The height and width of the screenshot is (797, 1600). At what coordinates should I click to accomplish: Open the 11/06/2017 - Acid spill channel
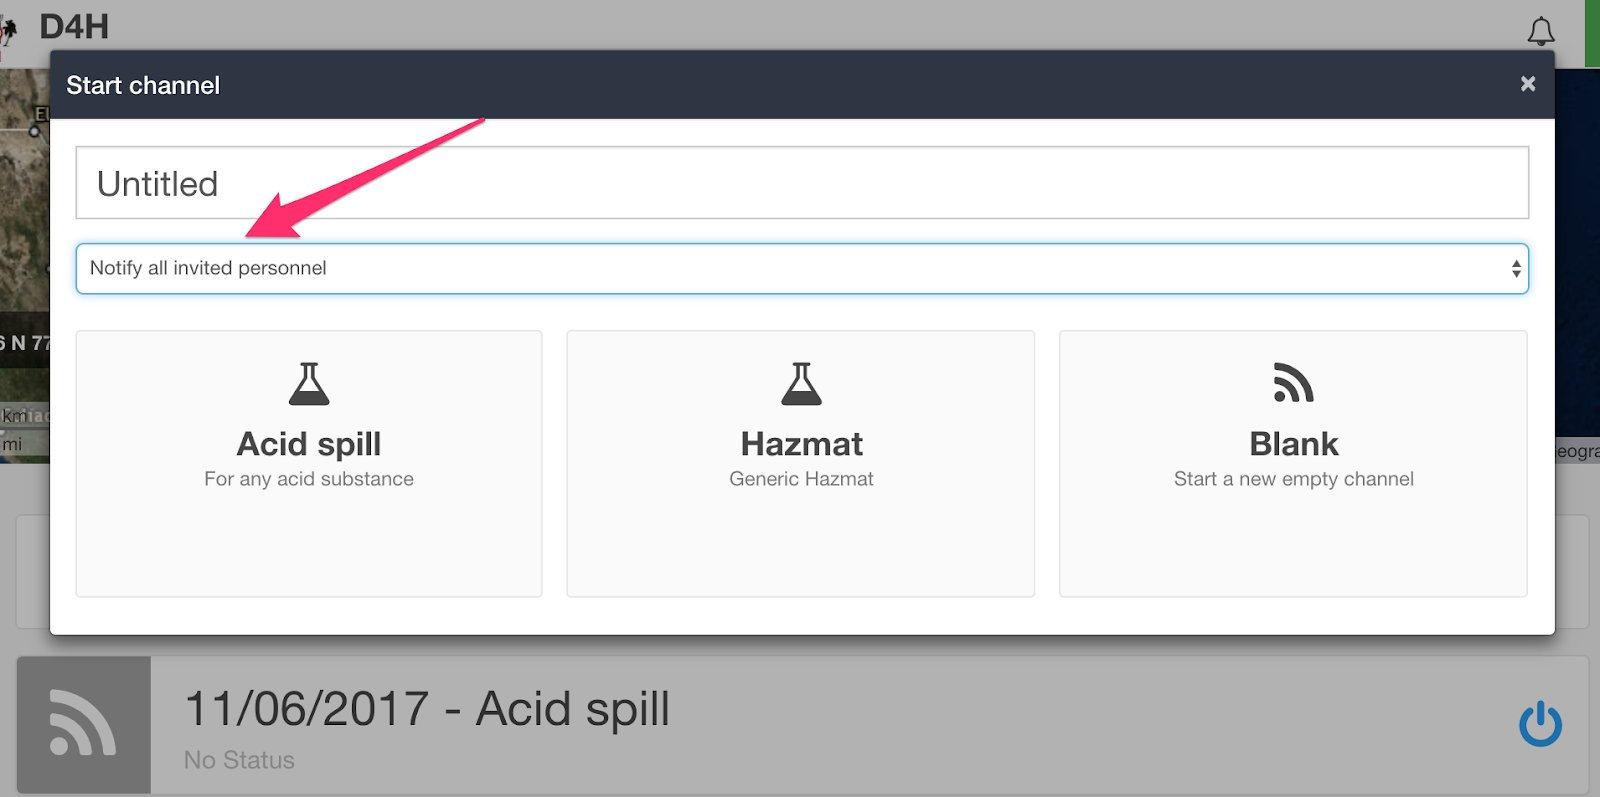(427, 709)
